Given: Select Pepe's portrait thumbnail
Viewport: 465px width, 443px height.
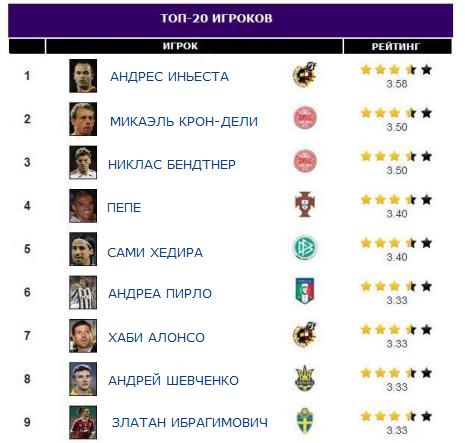Looking at the screenshot, I should (83, 206).
